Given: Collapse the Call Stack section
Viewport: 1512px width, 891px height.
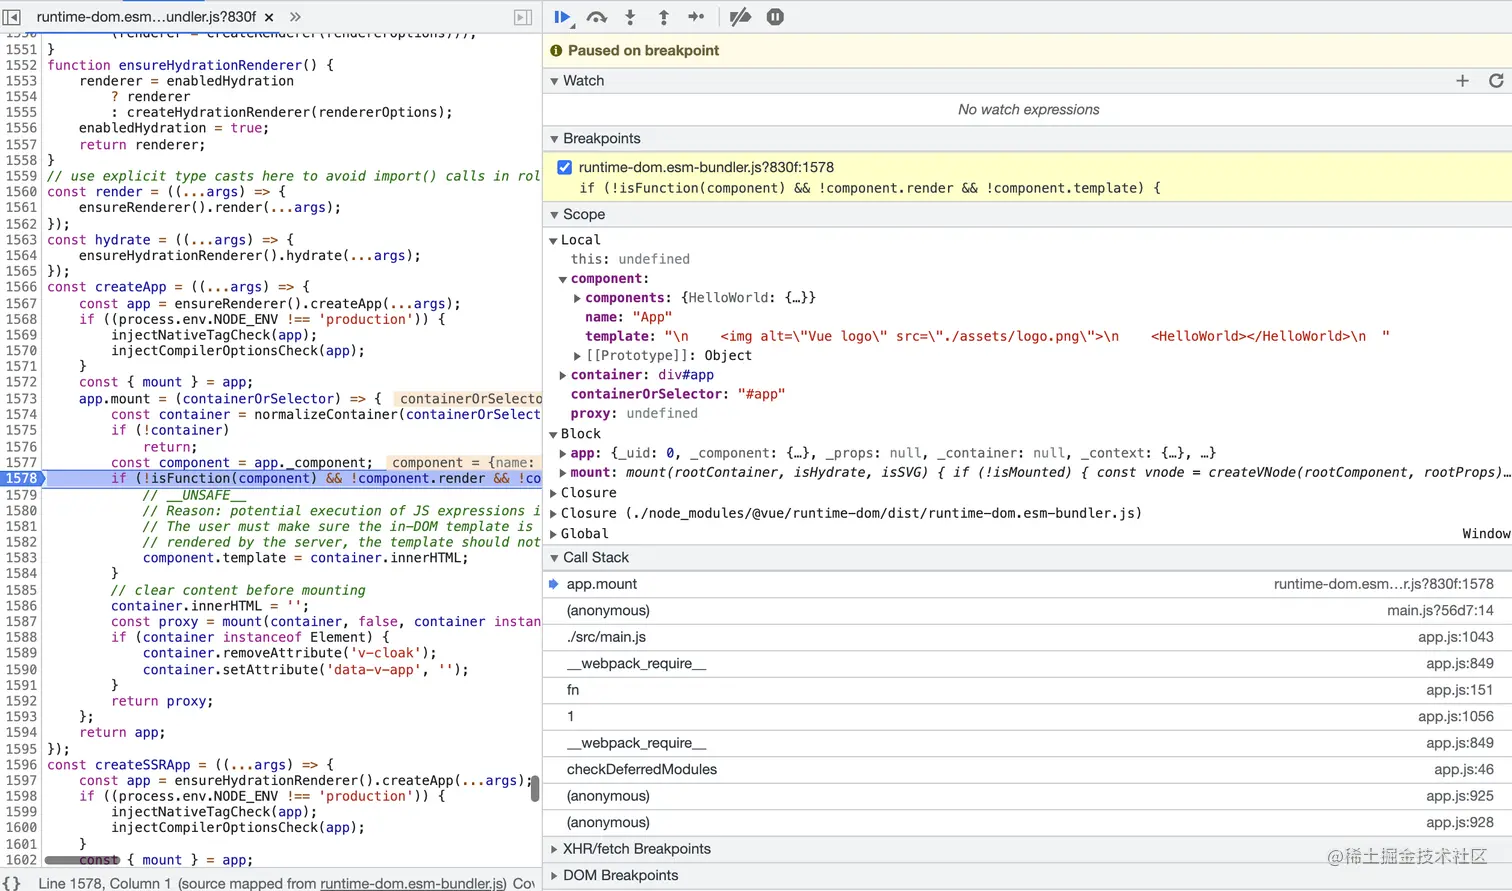Looking at the screenshot, I should coord(554,558).
